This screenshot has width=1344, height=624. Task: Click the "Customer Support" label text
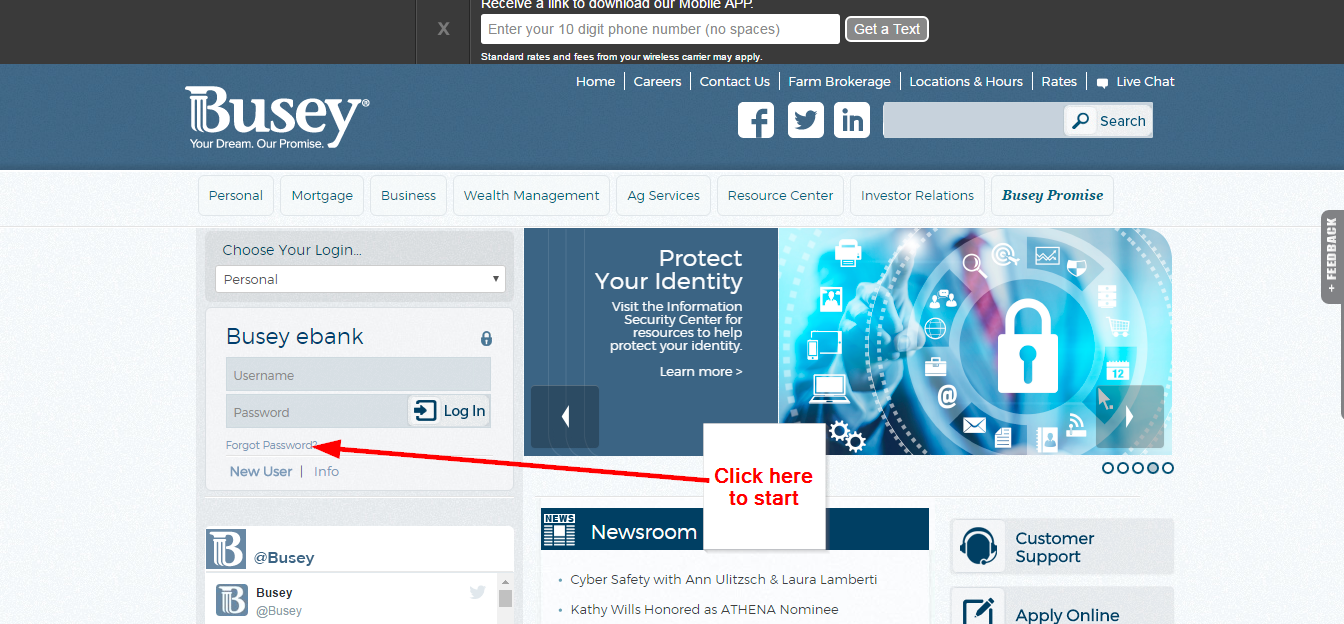coord(1055,548)
